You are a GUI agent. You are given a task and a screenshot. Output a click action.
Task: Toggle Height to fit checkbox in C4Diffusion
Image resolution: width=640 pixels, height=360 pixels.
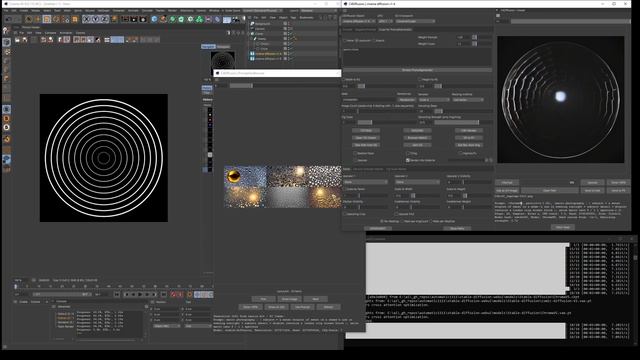tap(420, 79)
